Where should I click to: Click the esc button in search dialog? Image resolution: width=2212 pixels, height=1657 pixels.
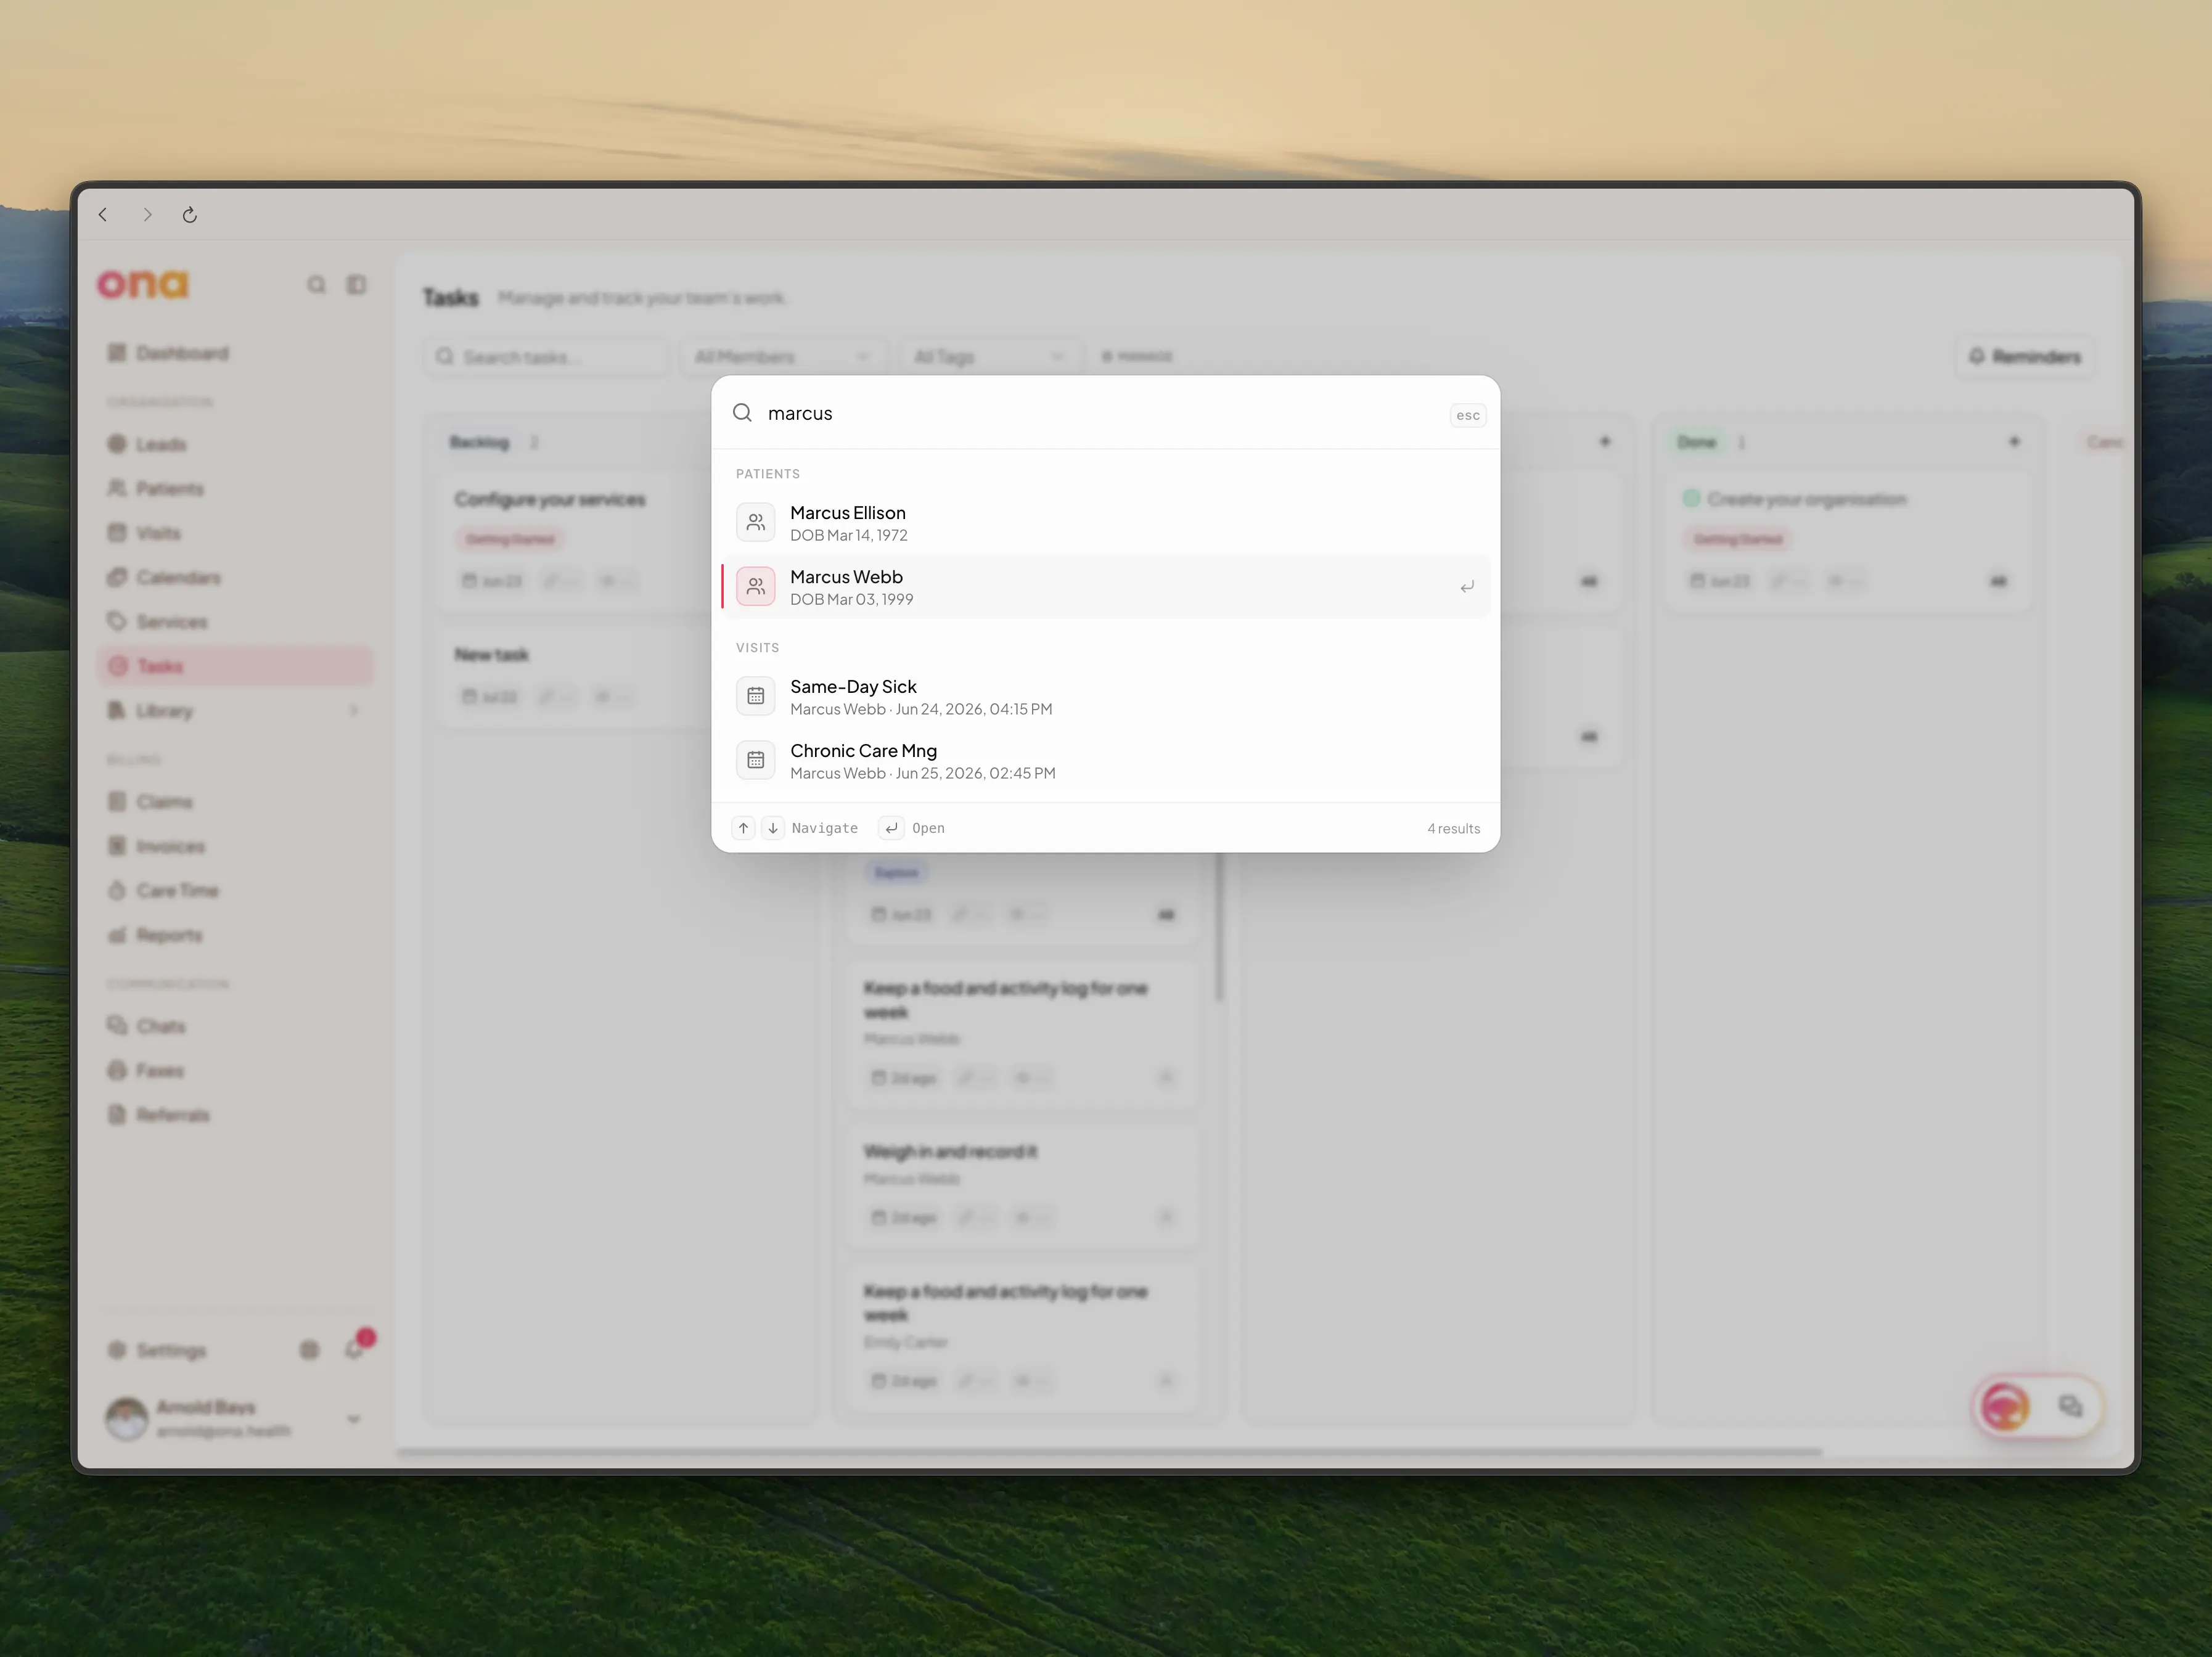[1467, 415]
